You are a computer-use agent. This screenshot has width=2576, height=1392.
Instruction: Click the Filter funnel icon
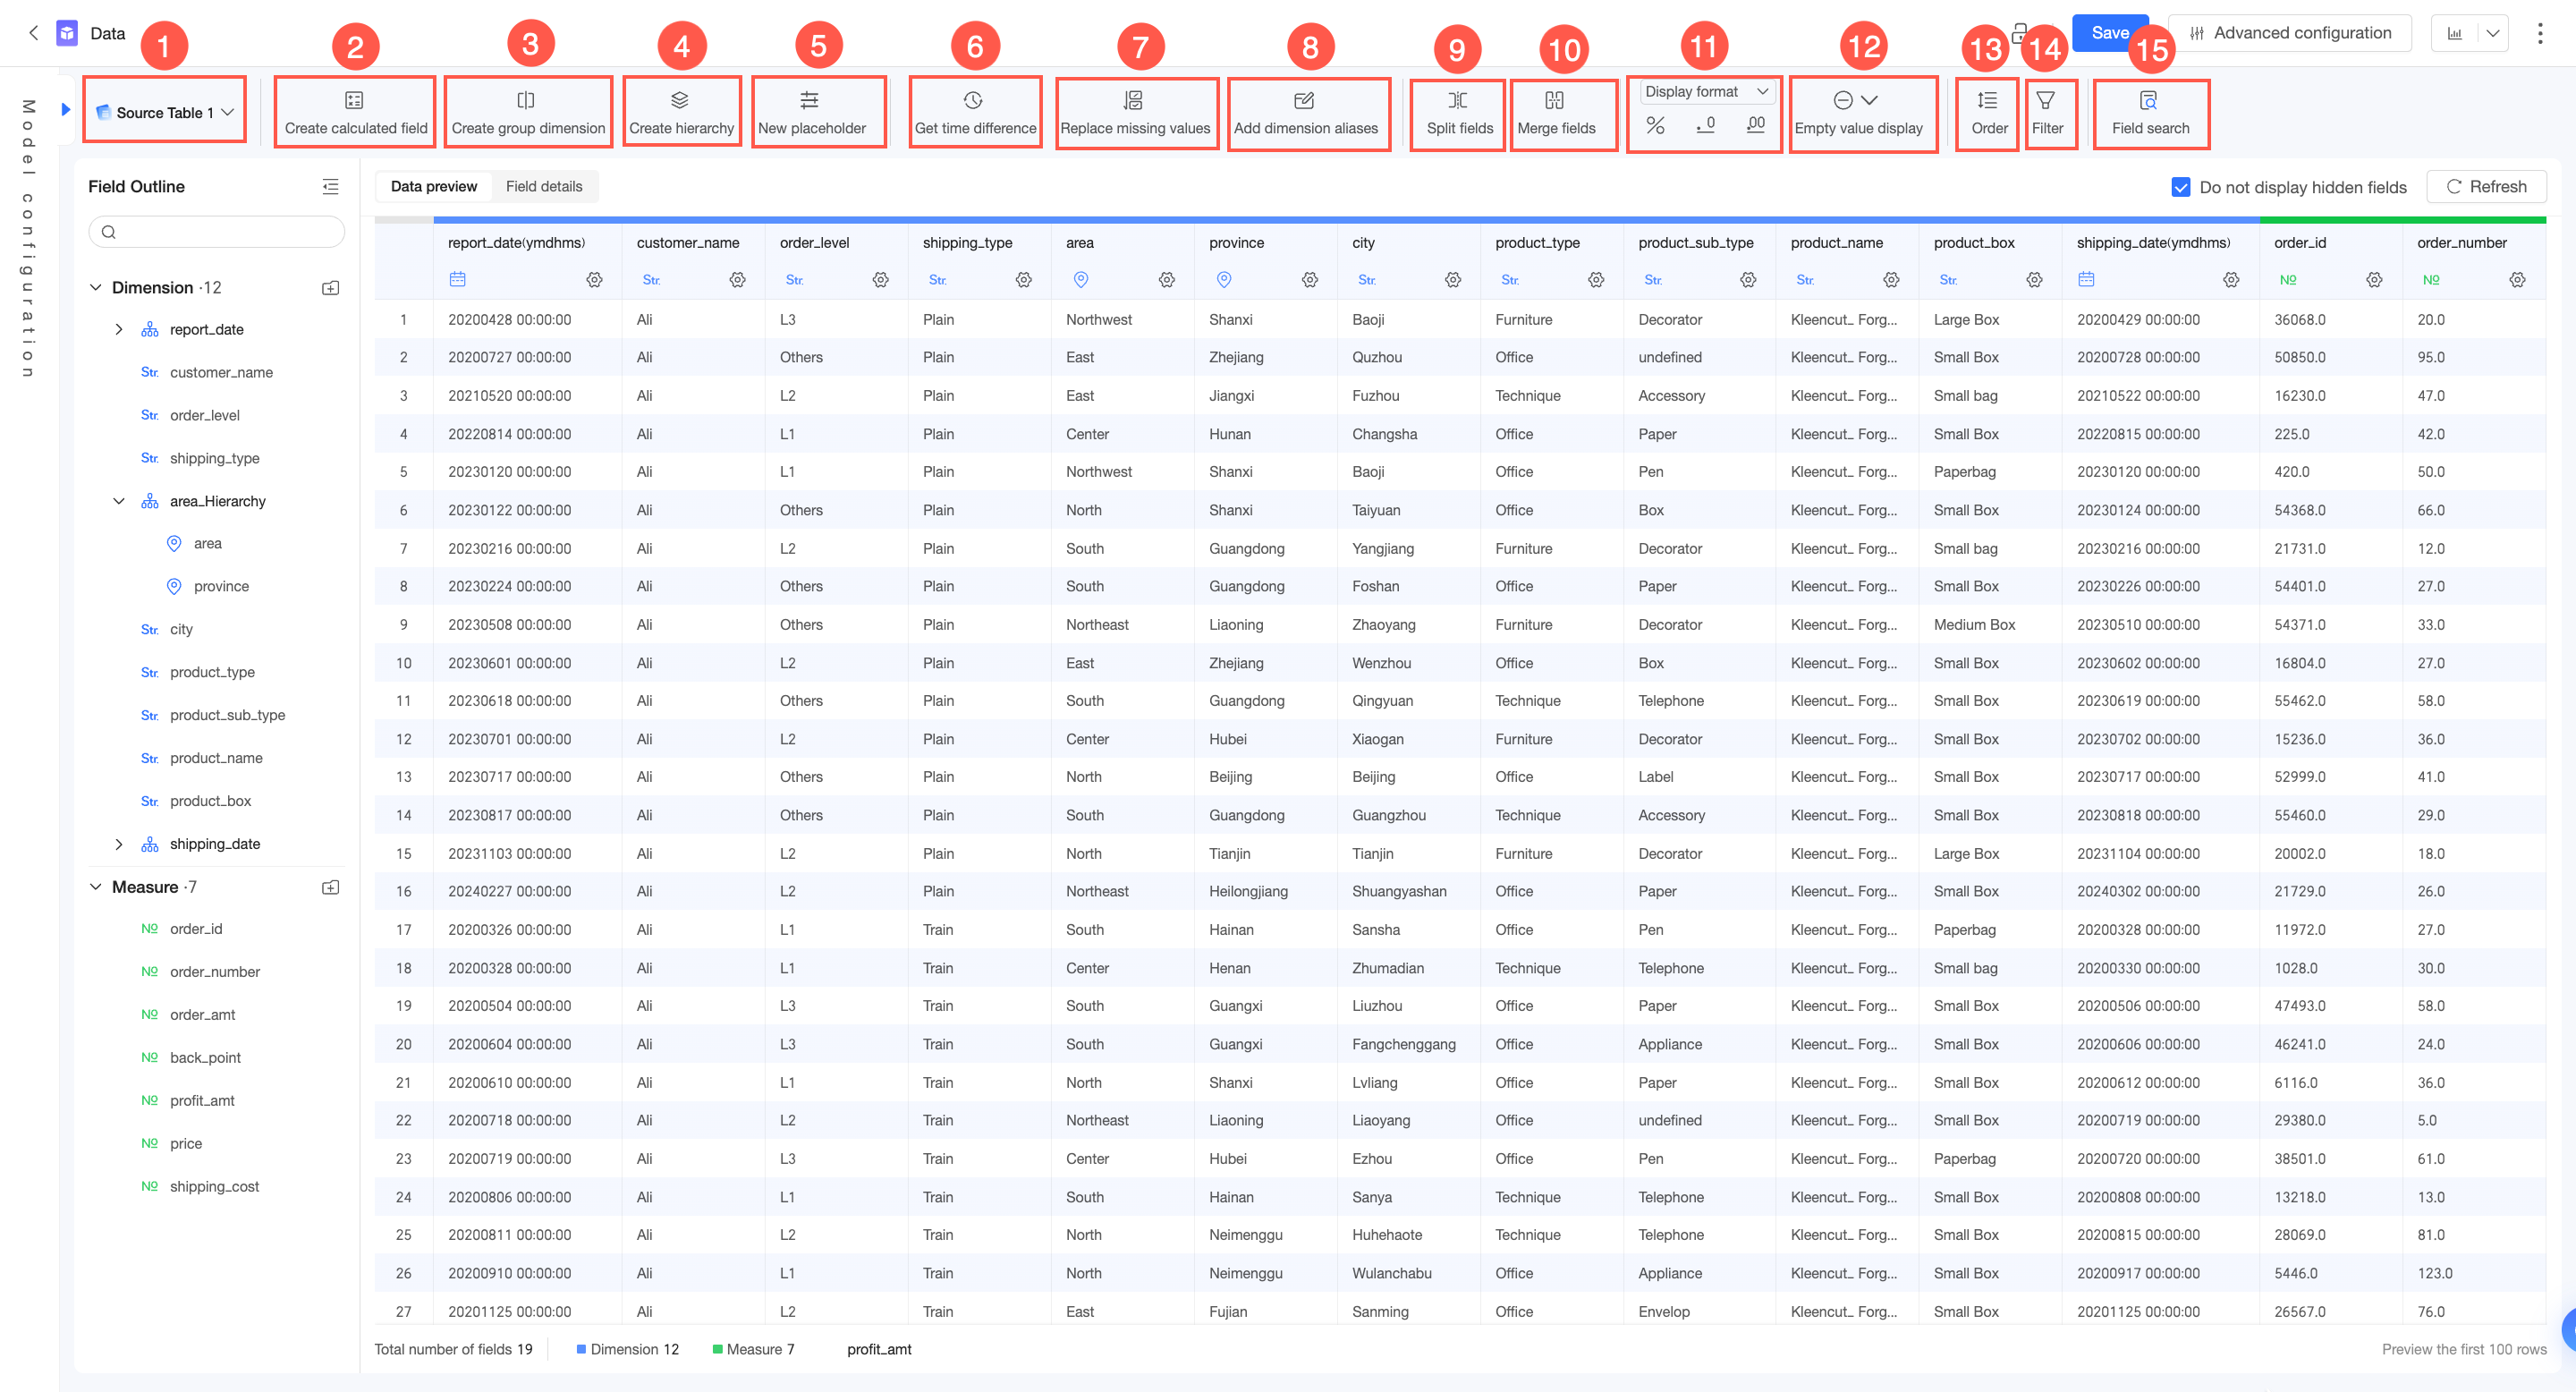point(2045,100)
